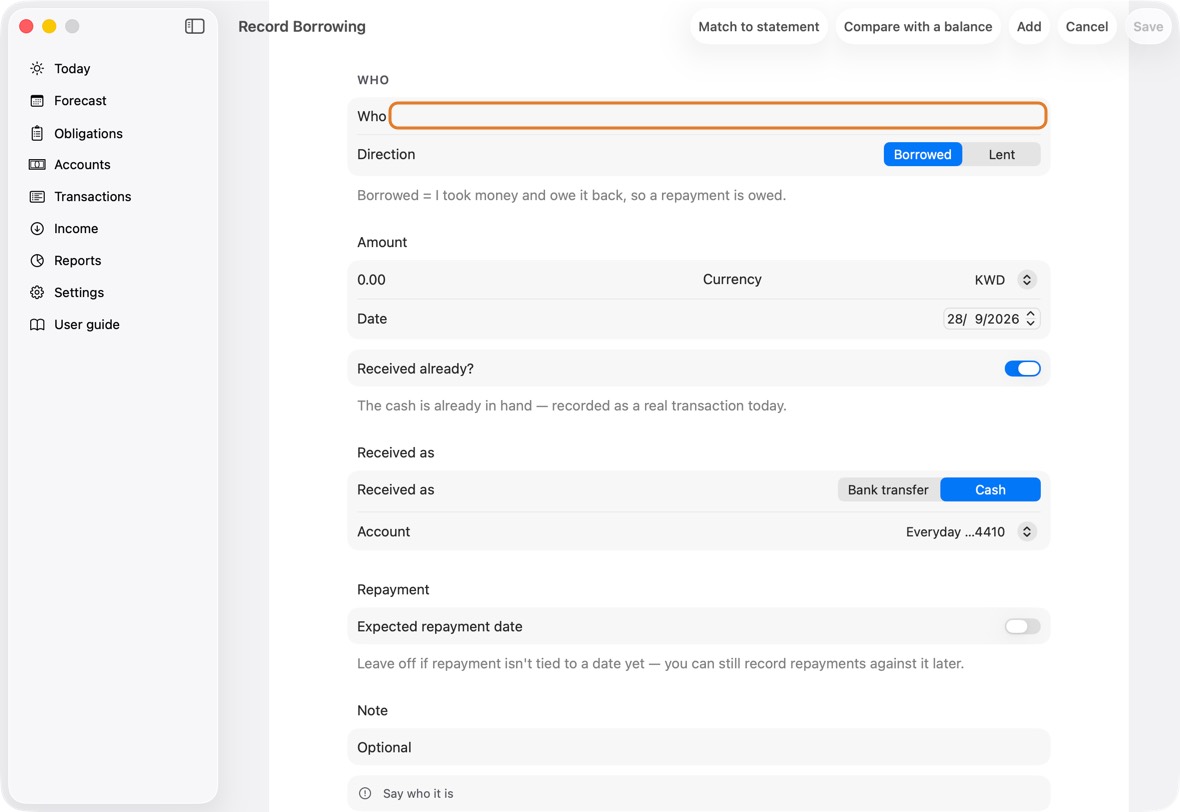Toggle the sidebar visibility icon

pos(194,26)
